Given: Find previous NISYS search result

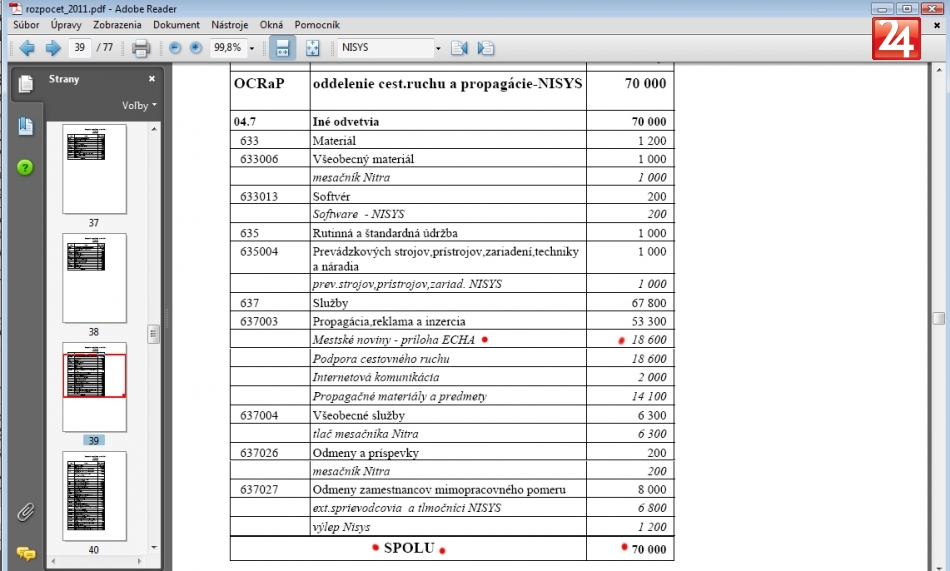Looking at the screenshot, I should [x=459, y=48].
